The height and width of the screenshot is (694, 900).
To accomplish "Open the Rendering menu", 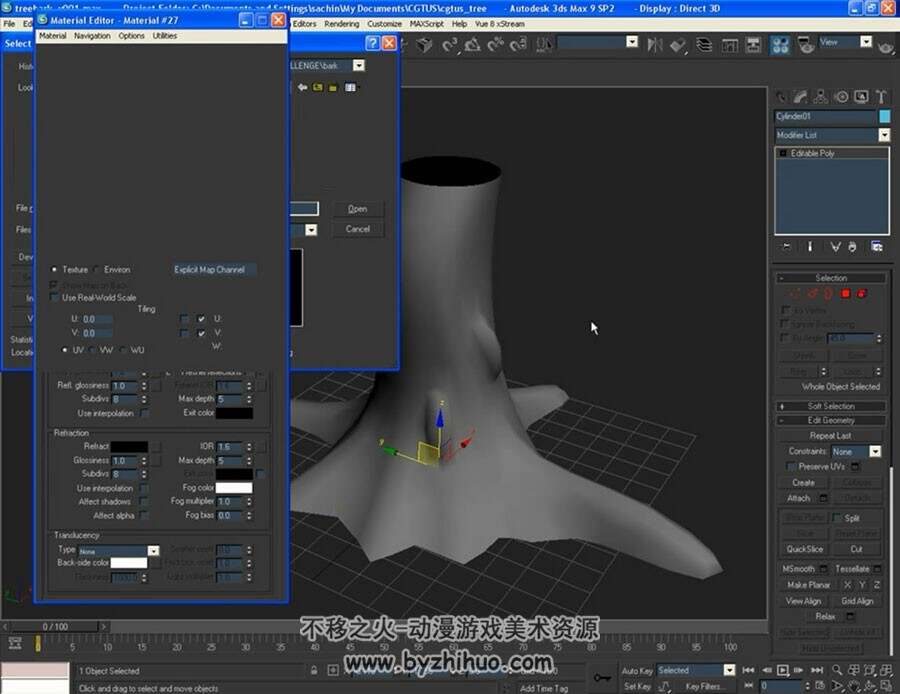I will coord(342,24).
